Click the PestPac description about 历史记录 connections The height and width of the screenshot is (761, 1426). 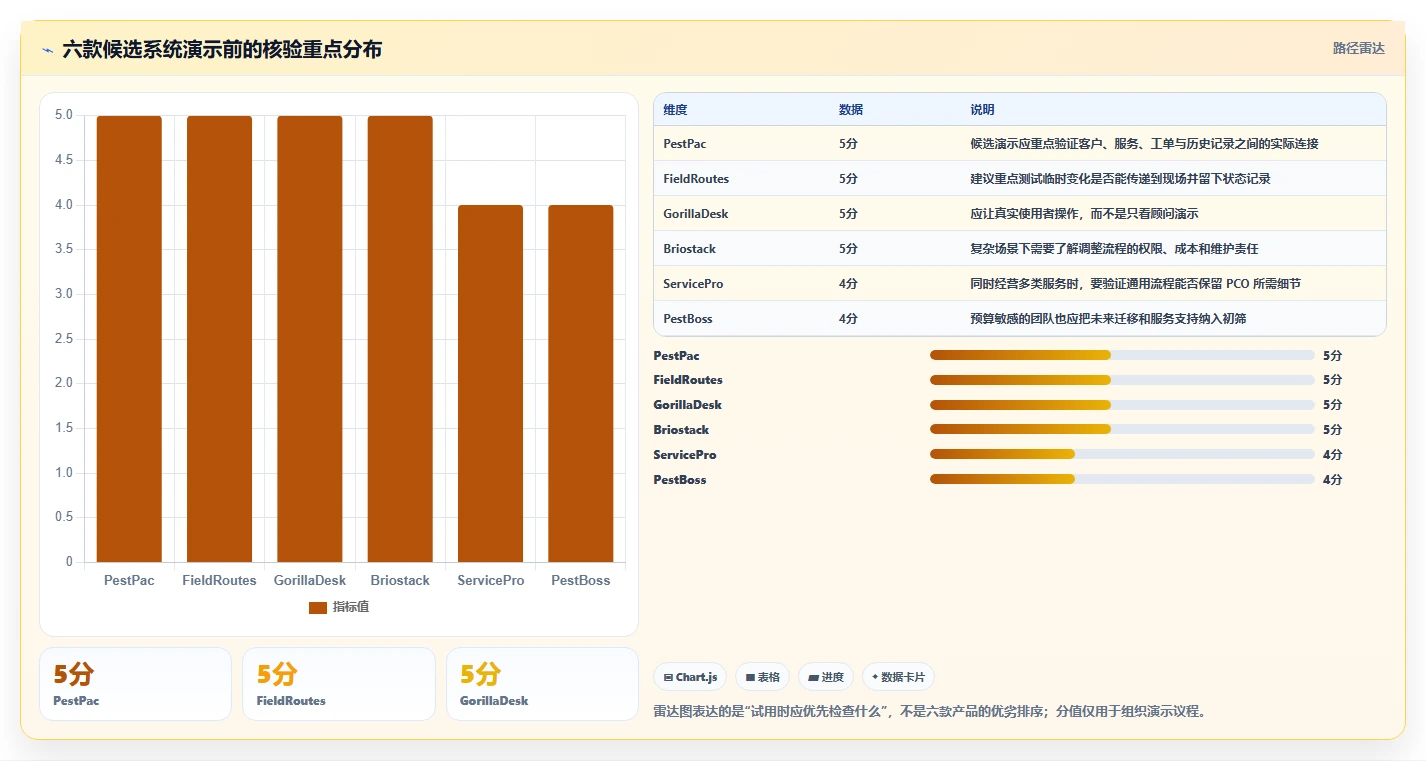(1144, 144)
